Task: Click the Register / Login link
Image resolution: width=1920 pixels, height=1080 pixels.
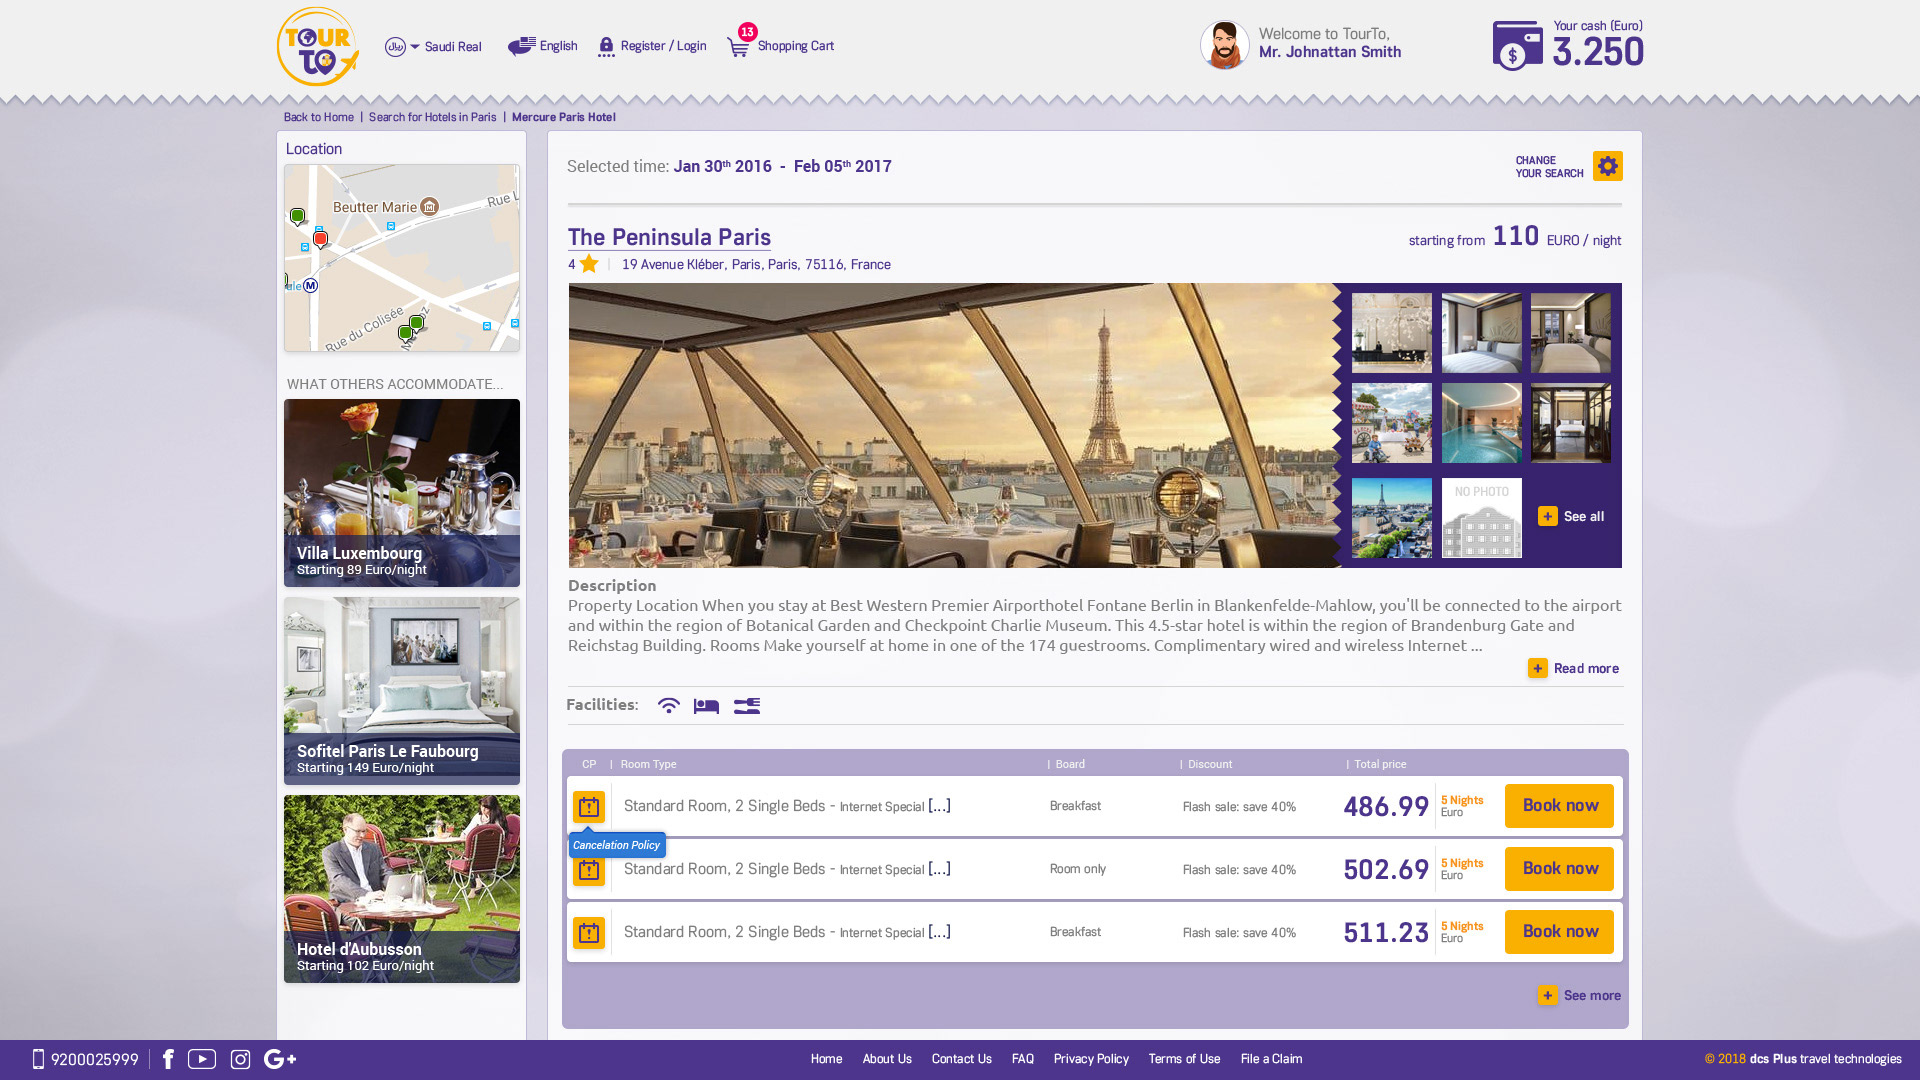Action: 652,46
